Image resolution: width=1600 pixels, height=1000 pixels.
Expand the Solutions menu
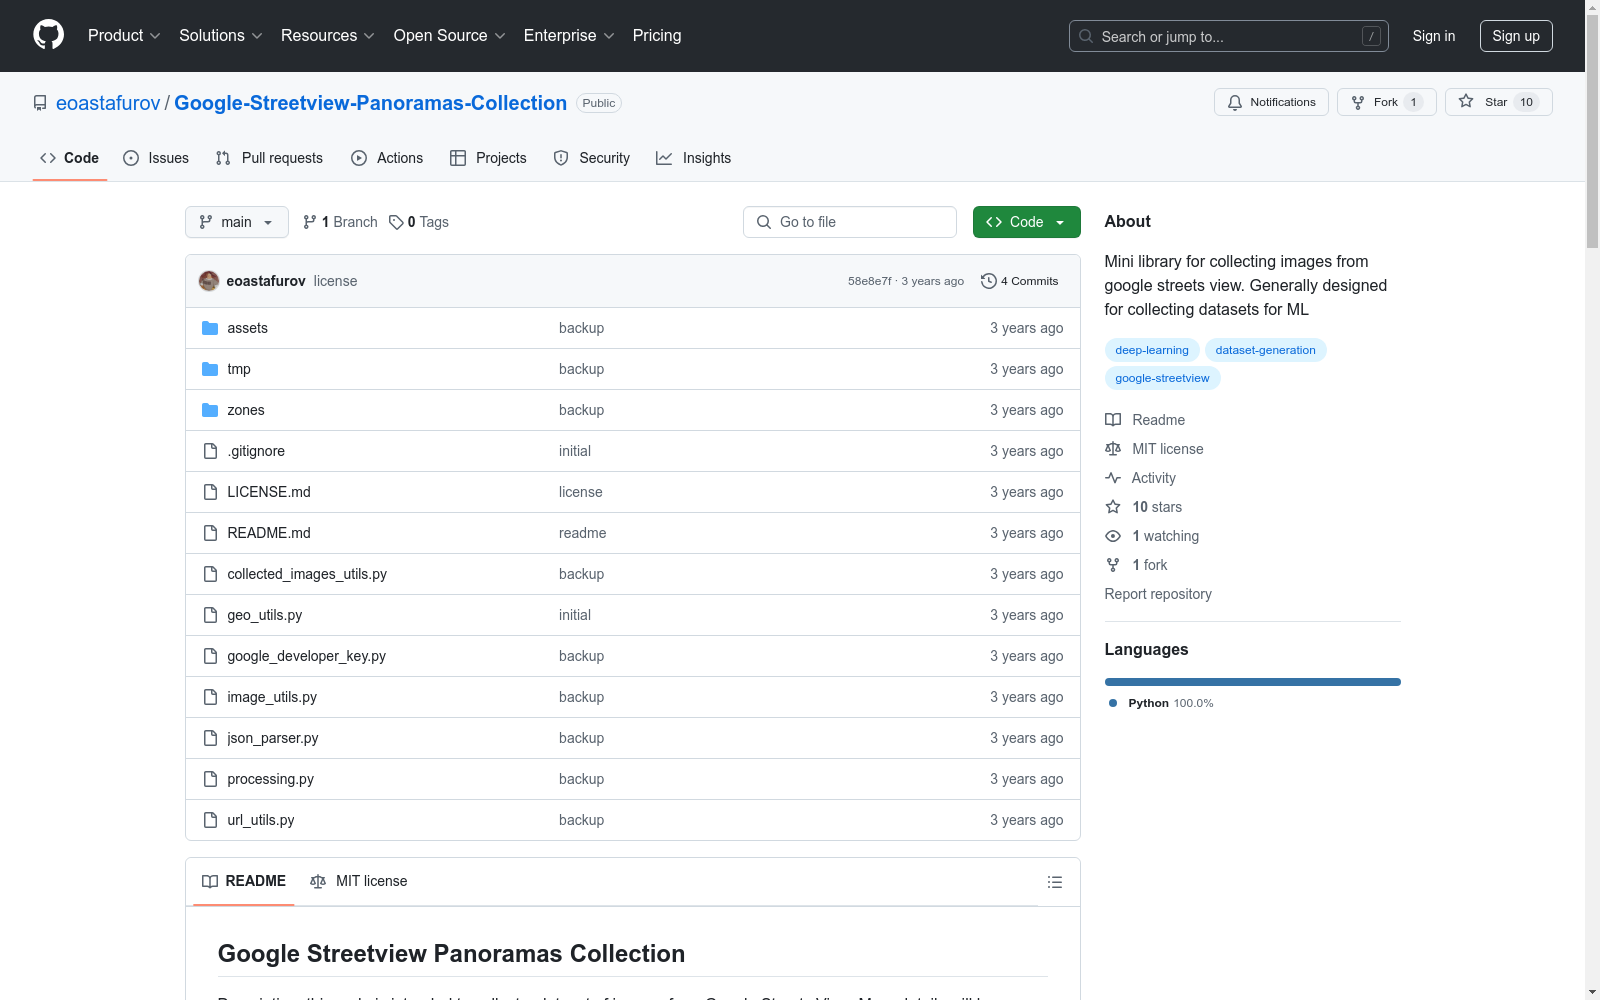tap(221, 35)
